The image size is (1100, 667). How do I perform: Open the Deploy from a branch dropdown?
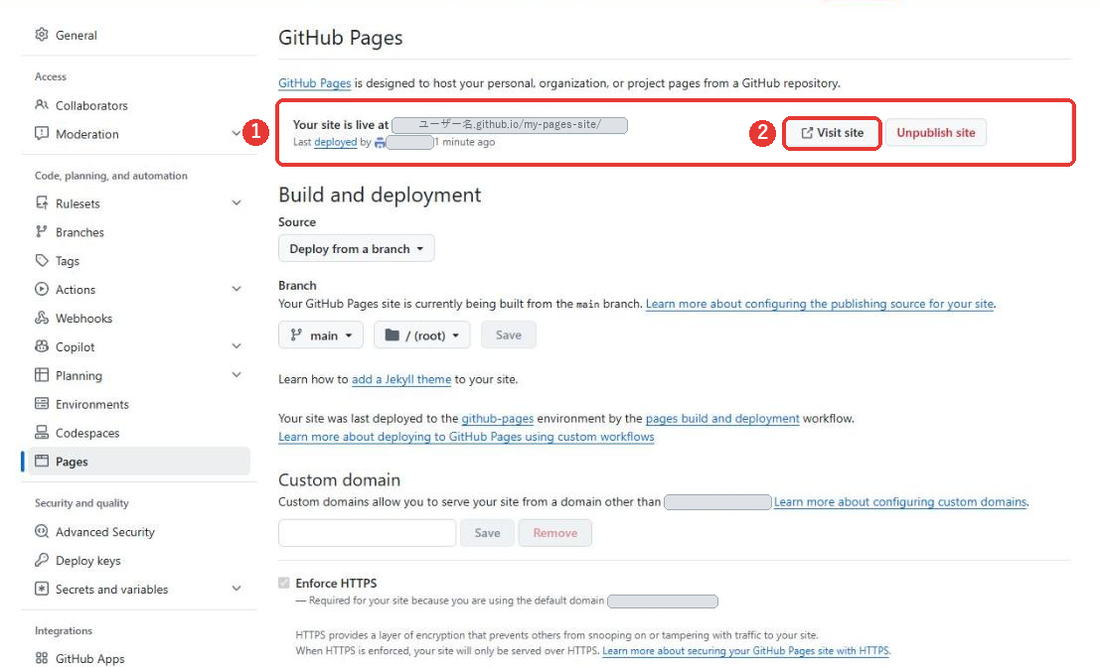click(x=356, y=249)
